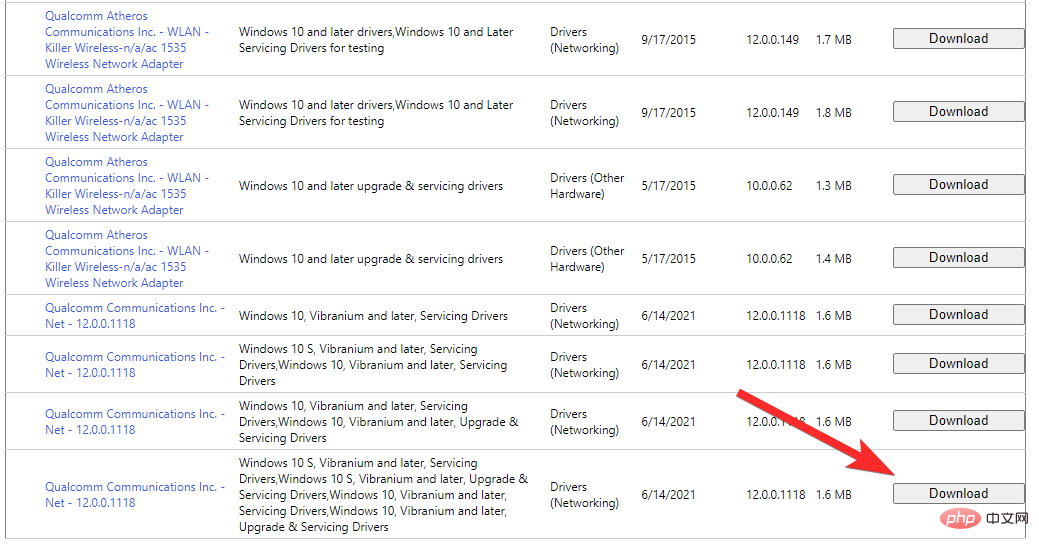Viewport: 1039px width, 551px height.
Task: Download Qualcomm Net driver listing only Windows 10 Servicing Drivers
Action: (x=958, y=315)
